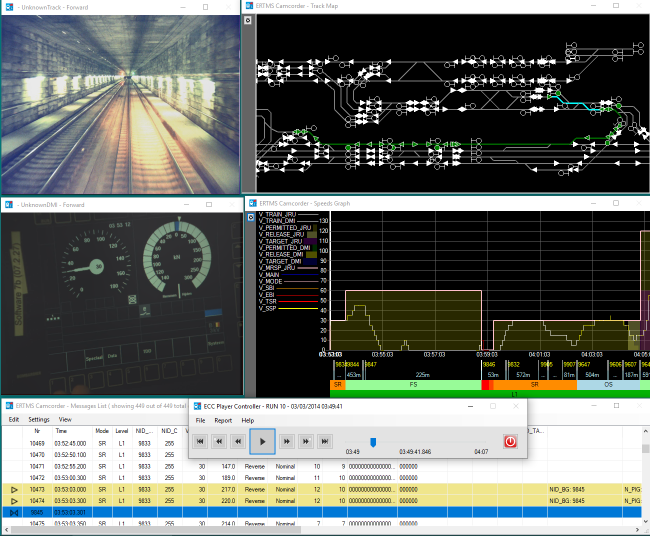The image size is (650, 536).
Task: Open the Help menu in ECC Player Controller
Action: 247,420
